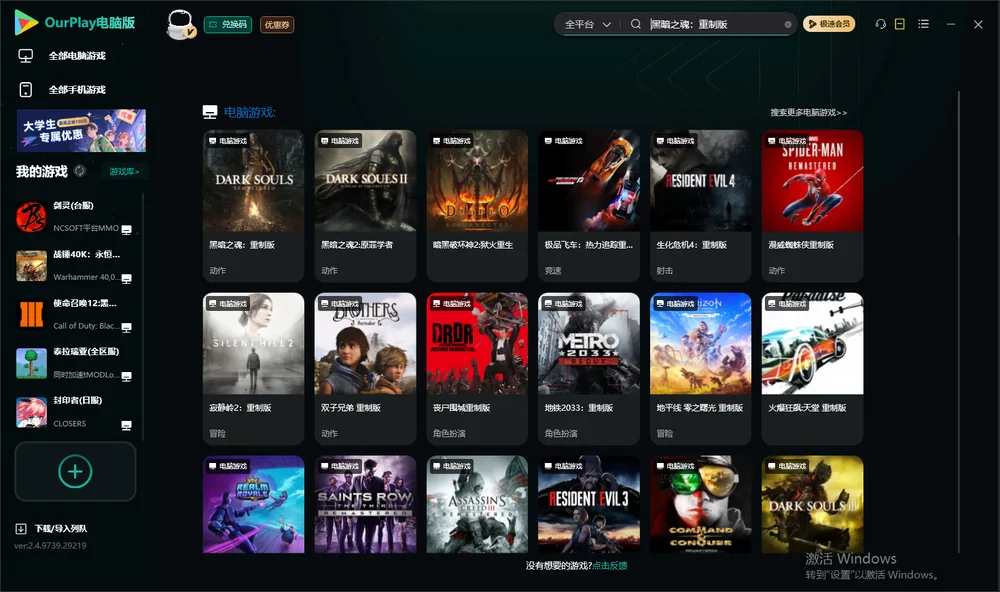This screenshot has height=592, width=1000.
Task: Click the OurPlay logo icon
Action: coord(26,22)
